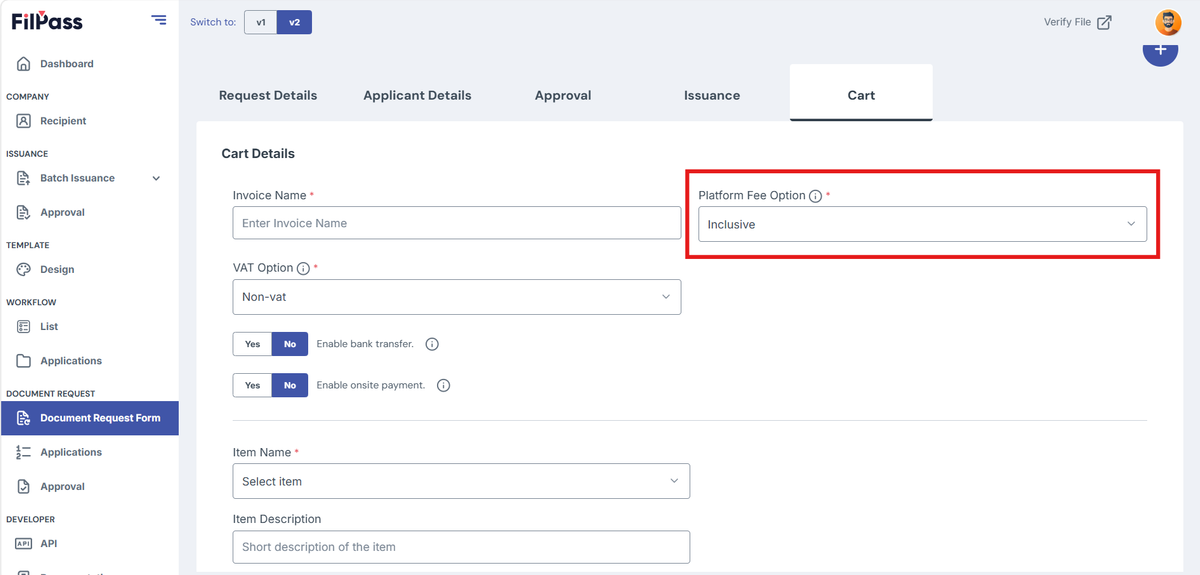Image resolution: width=1200 pixels, height=575 pixels.
Task: Click the Invoice Name input field
Action: [457, 223]
